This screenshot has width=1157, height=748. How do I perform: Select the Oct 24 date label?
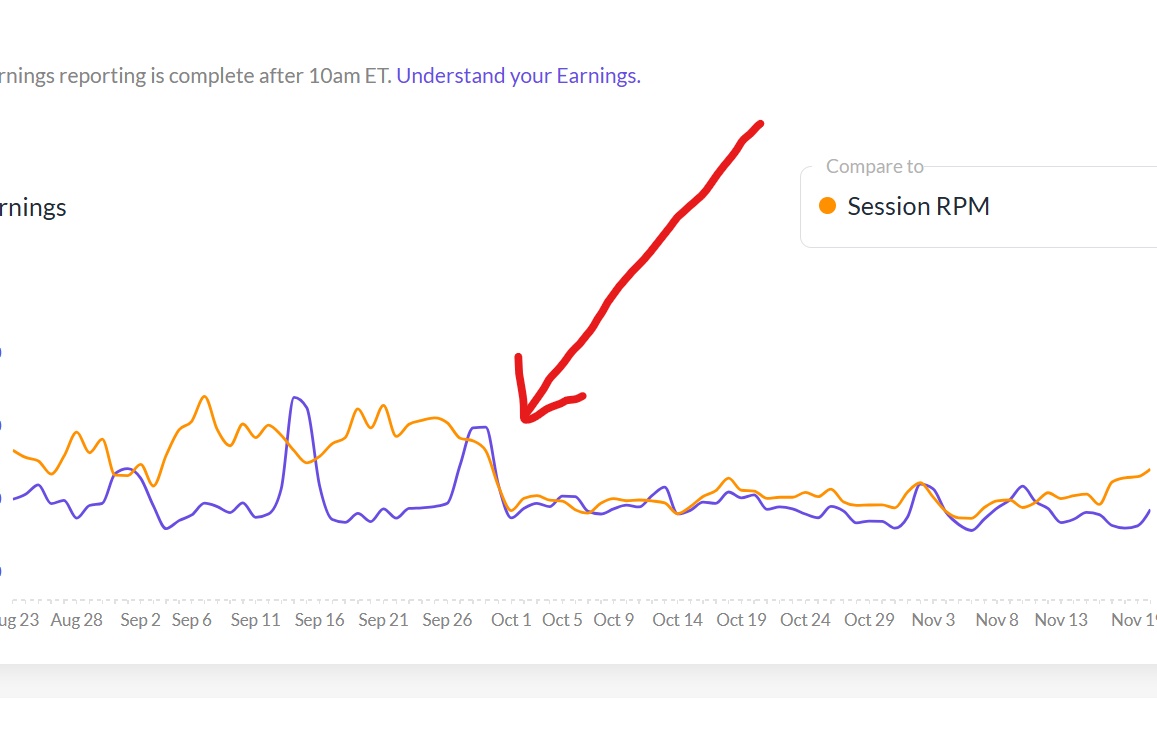pyautogui.click(x=805, y=620)
